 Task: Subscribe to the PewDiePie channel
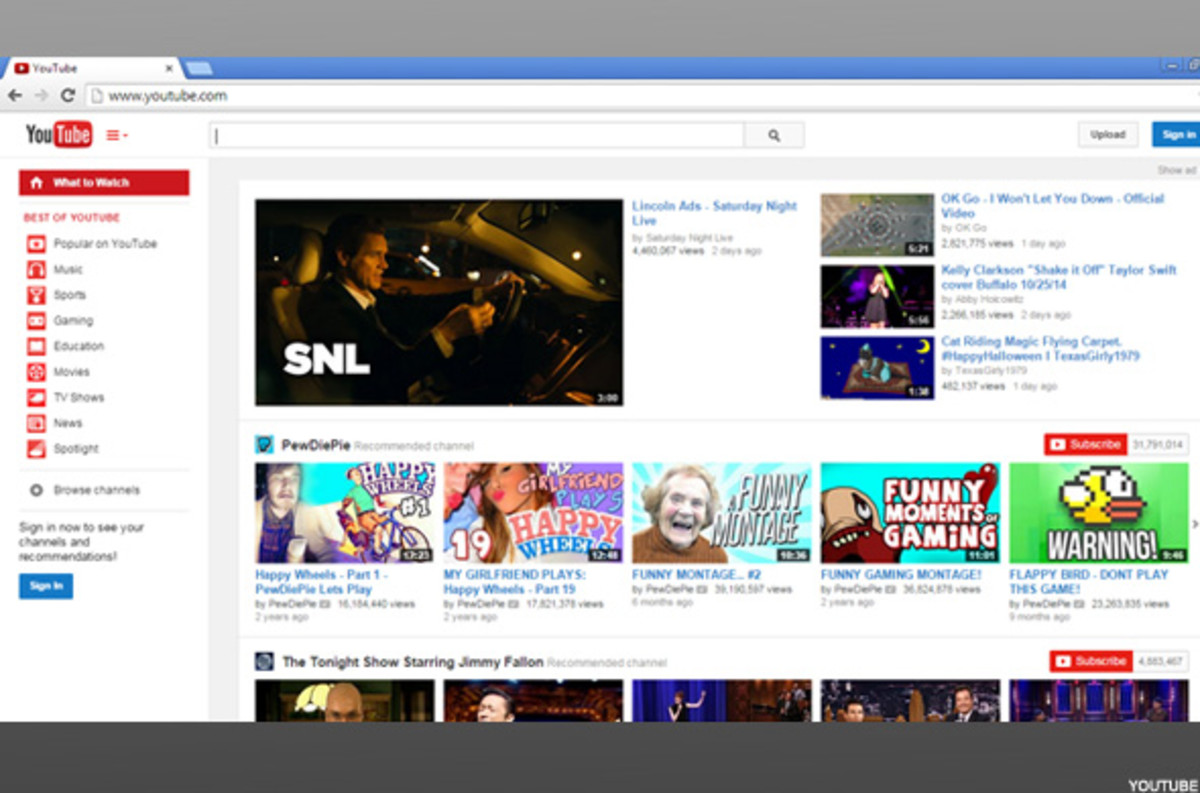[1085, 444]
